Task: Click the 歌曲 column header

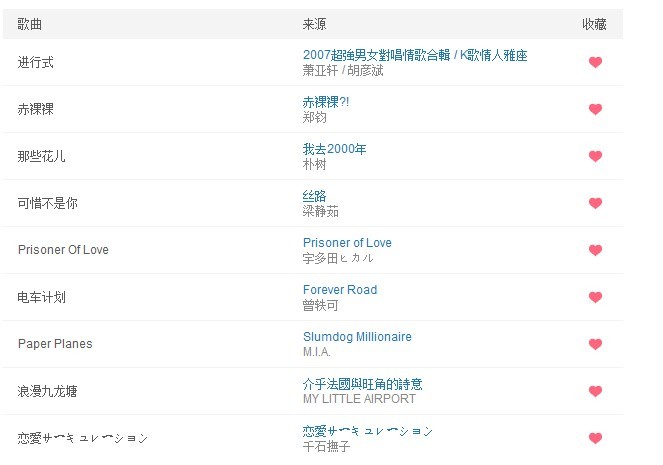Action: pos(30,24)
